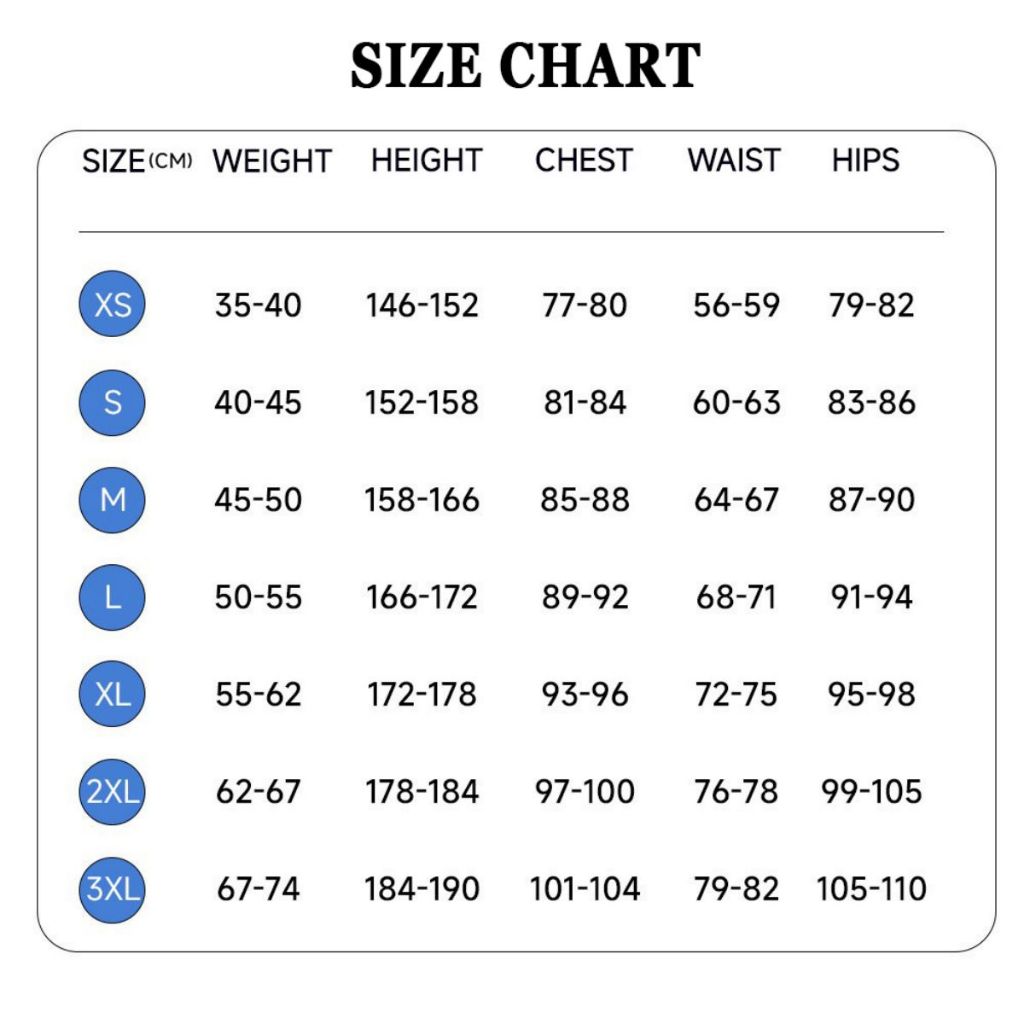Click the WAIST column header

pyautogui.click(x=734, y=161)
